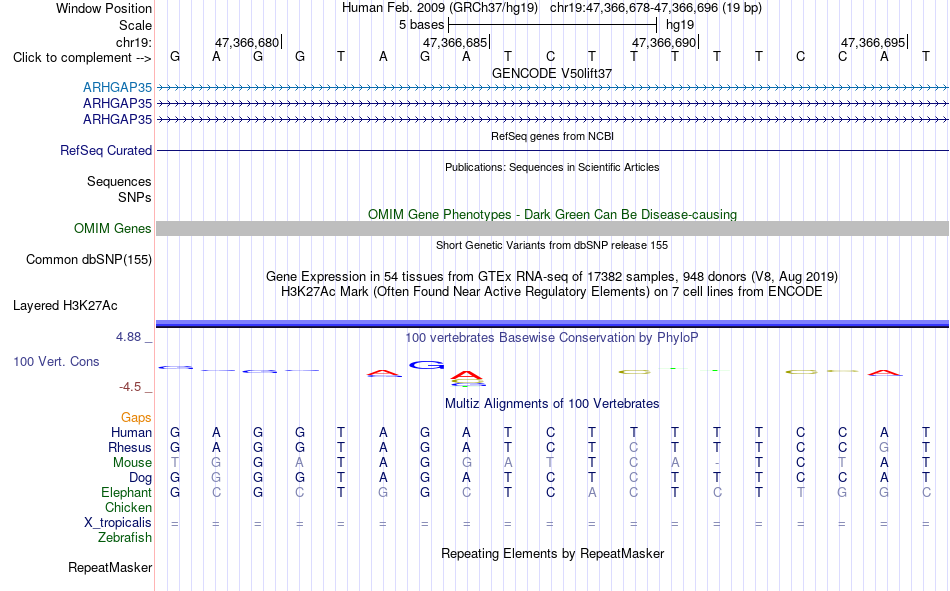Click 'Multiz Alignments of 100 Vertebrates' title
Viewport: 950px width, 591px height.
pyautogui.click(x=552, y=404)
